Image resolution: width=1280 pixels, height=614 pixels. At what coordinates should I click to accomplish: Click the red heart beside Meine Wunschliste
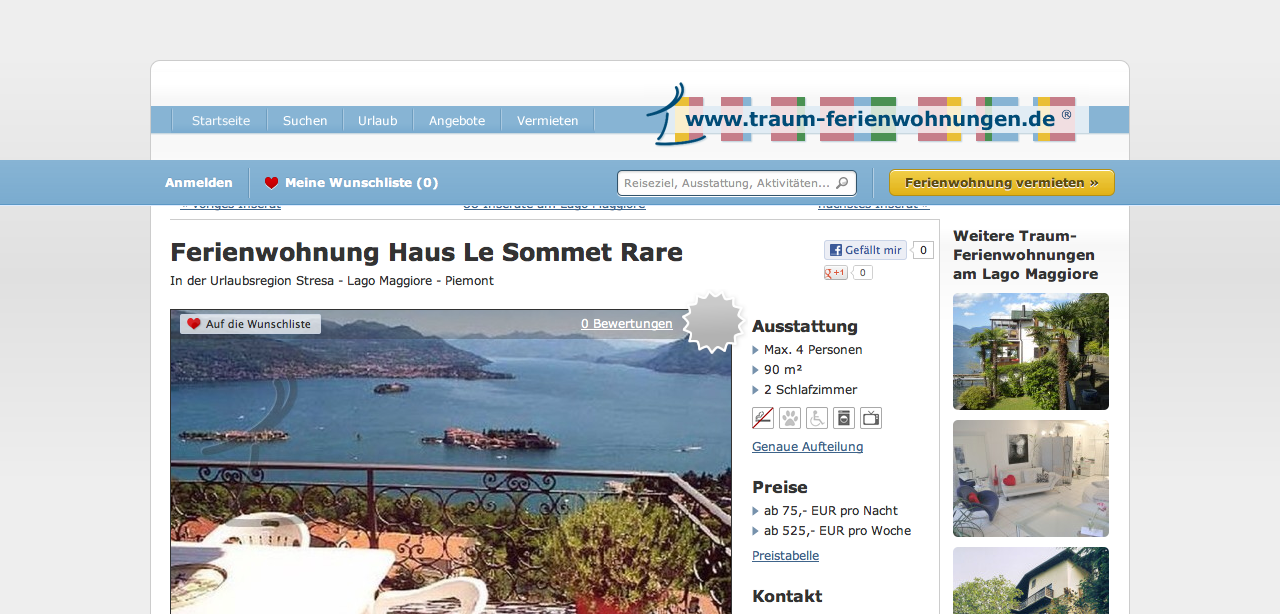tap(271, 183)
